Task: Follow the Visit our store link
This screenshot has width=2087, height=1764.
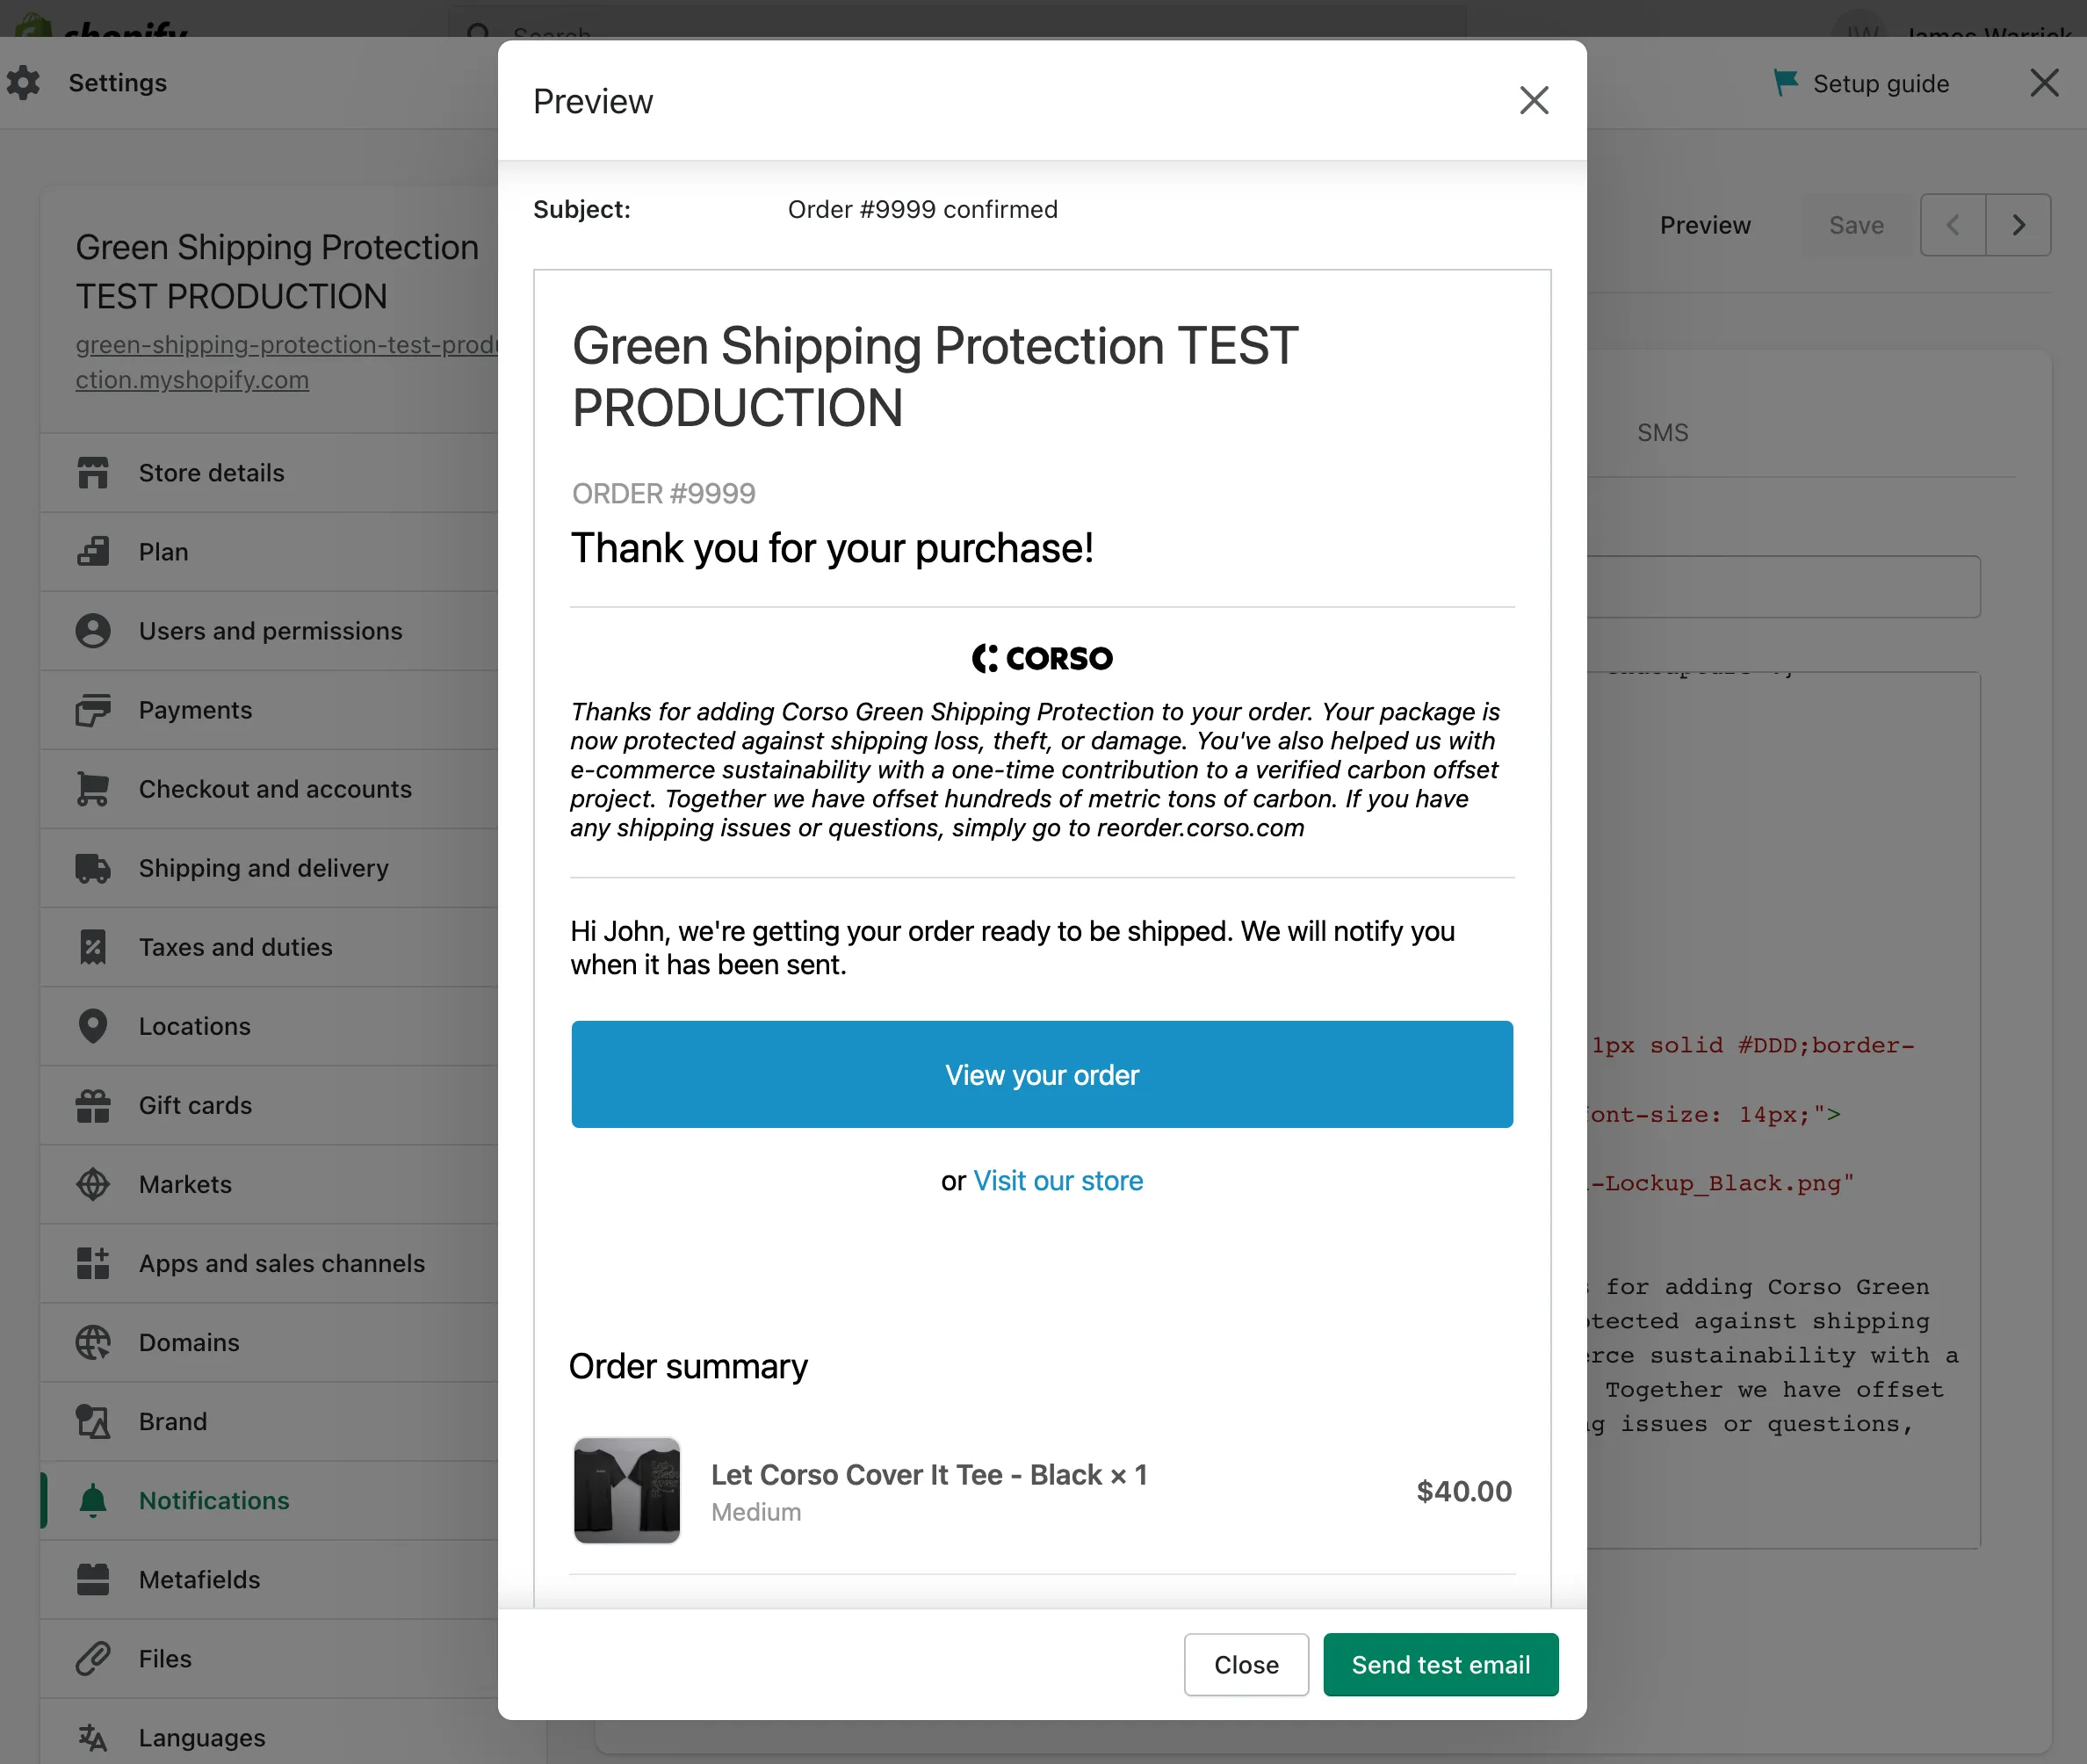Action: click(x=1057, y=1180)
